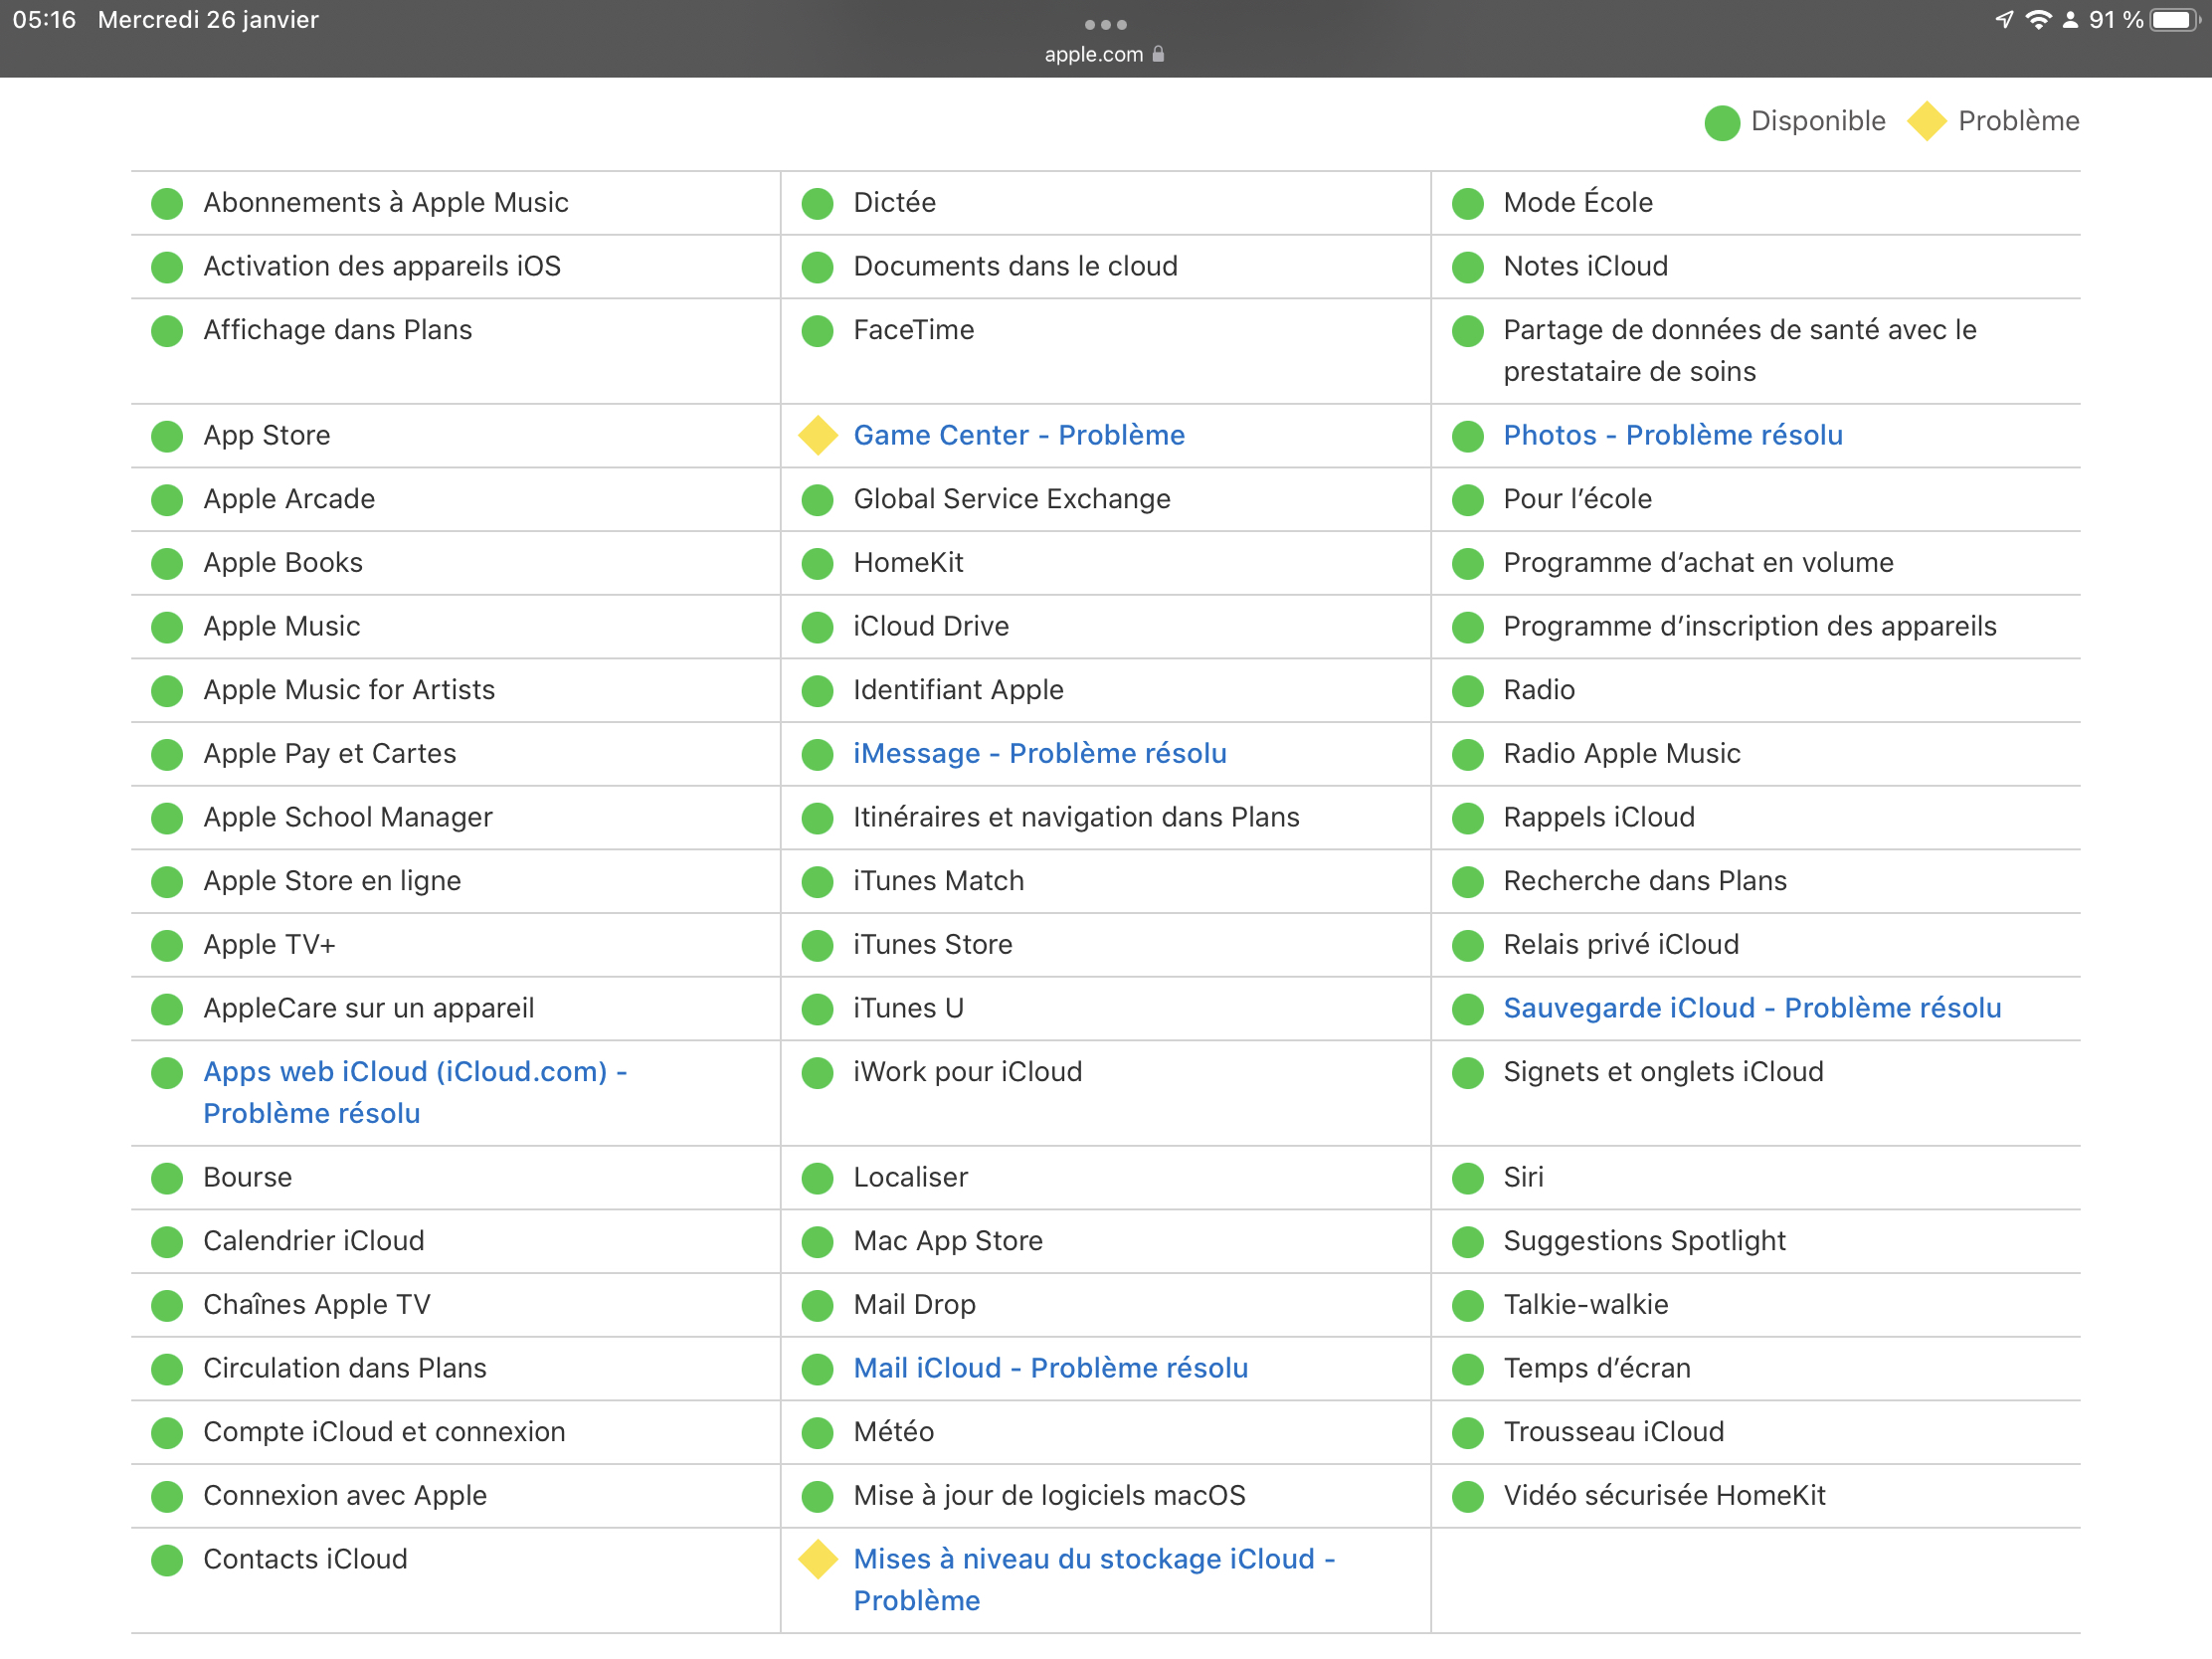Click green dot next to FaceTime
2212x1659 pixels.
pos(817,331)
